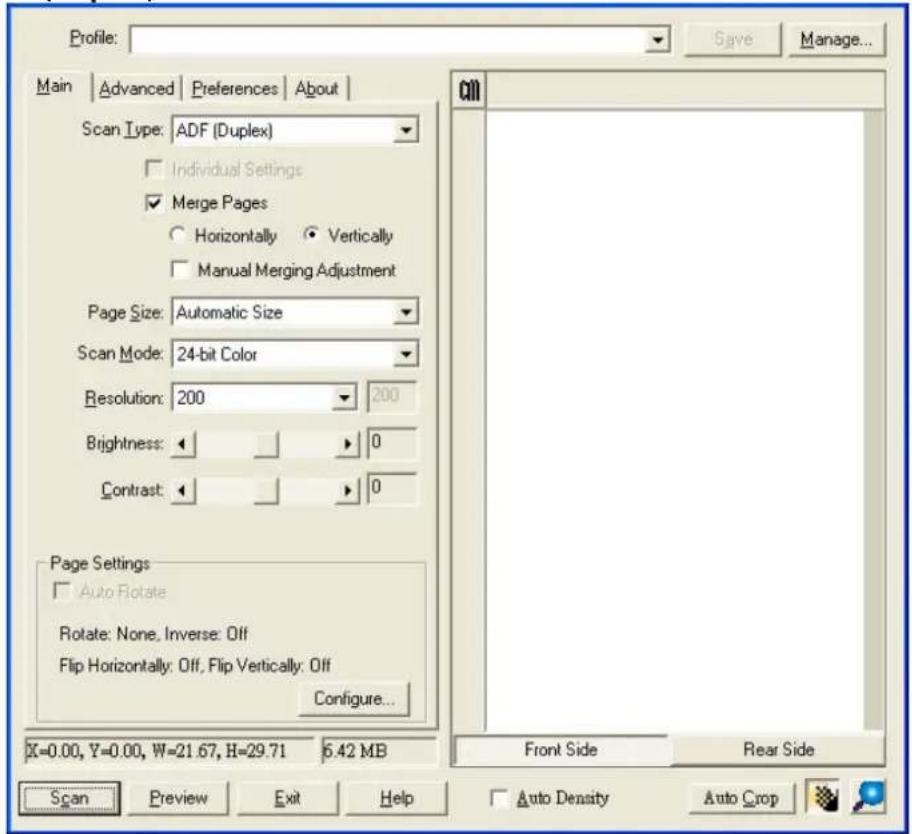
Task: Open the Advanced tab
Action: (137, 89)
